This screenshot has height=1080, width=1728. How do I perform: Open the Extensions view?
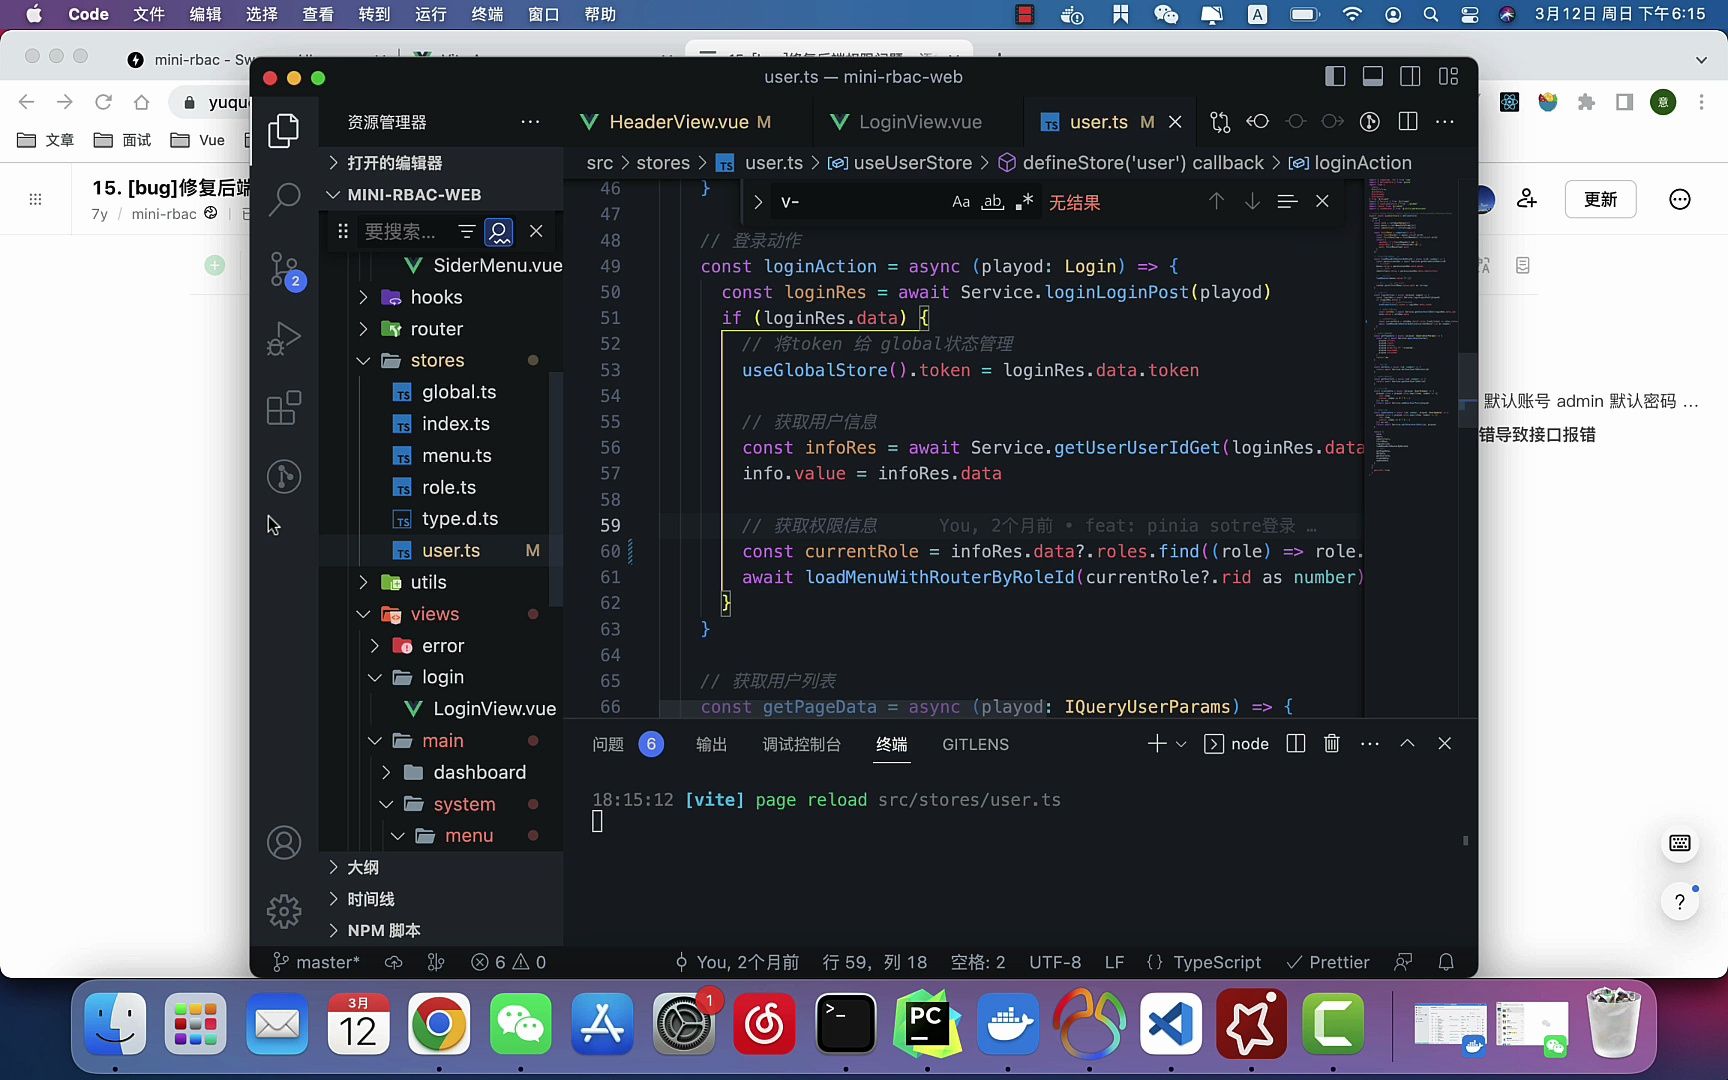click(x=284, y=407)
